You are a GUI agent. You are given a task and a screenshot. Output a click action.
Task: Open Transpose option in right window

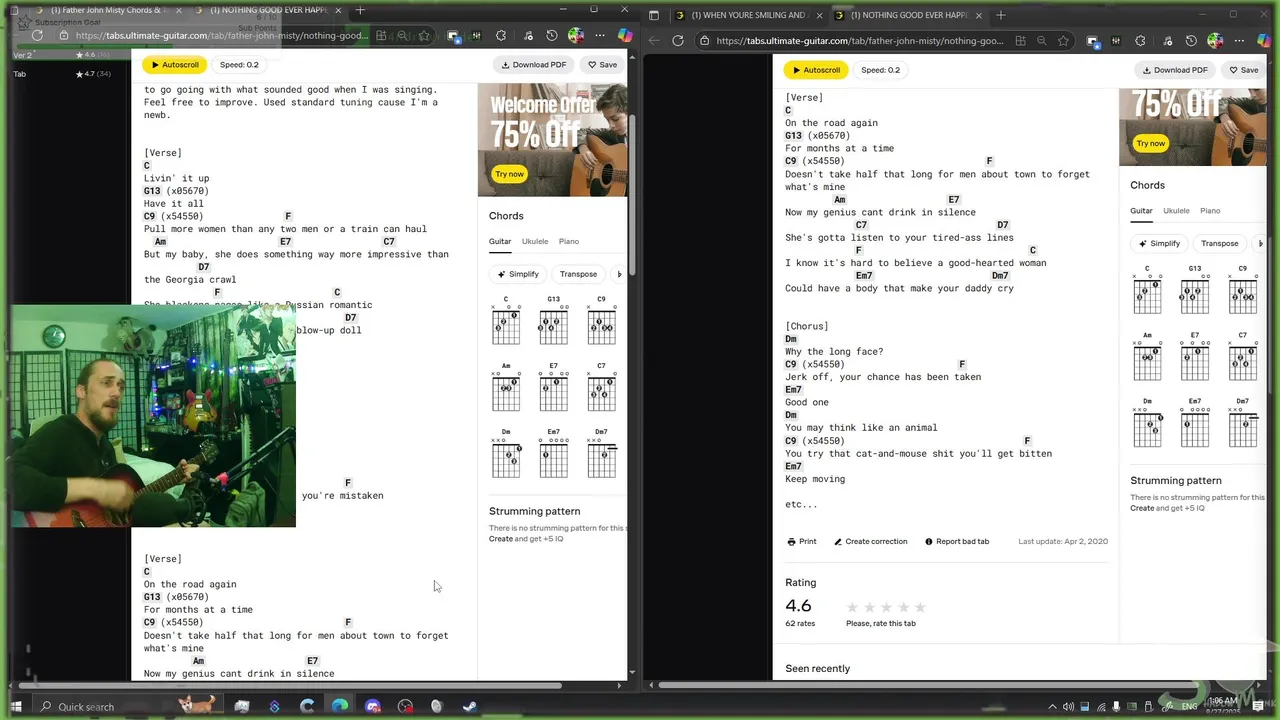1219,243
